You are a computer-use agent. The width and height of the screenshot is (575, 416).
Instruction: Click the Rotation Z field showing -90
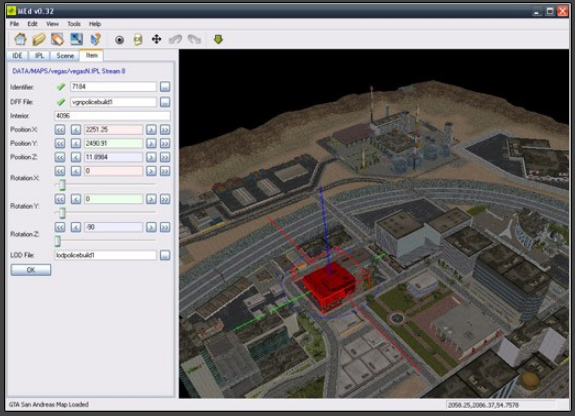[113, 227]
